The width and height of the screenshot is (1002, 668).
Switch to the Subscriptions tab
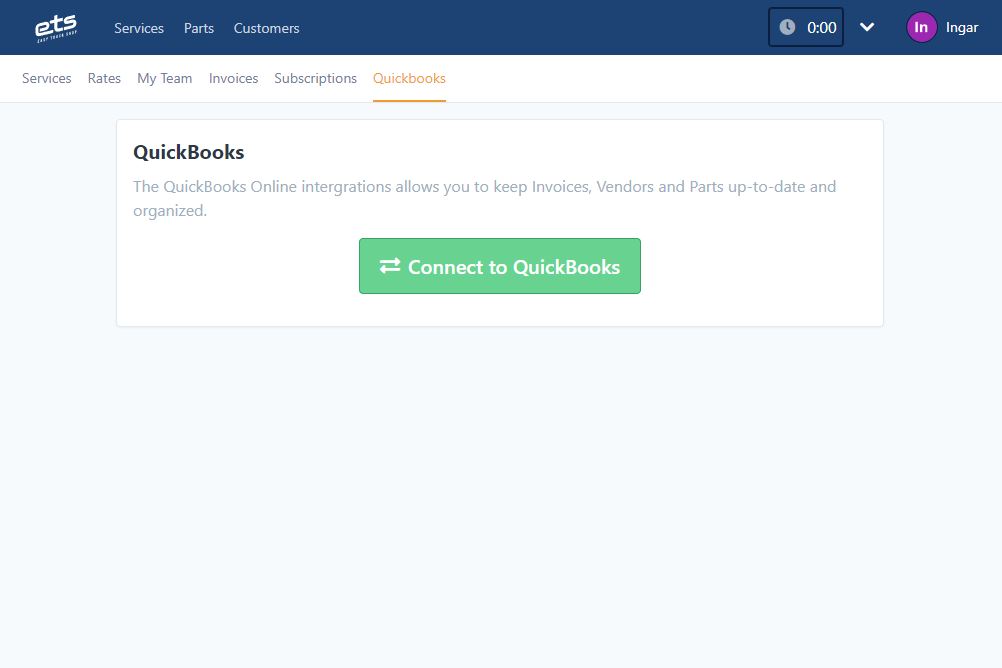click(315, 78)
